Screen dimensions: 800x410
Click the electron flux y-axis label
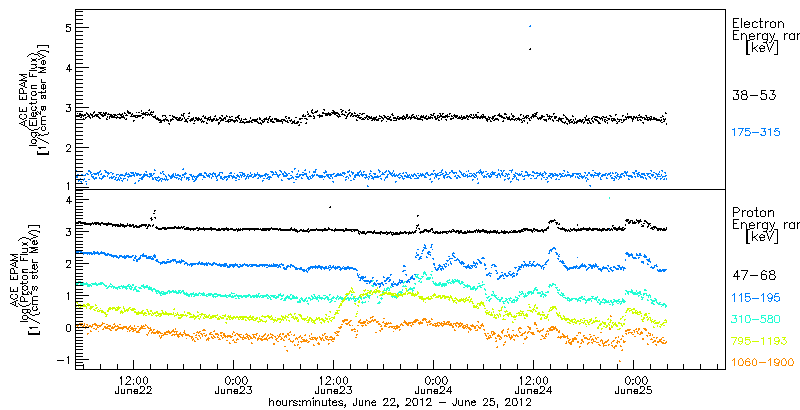pos(35,100)
